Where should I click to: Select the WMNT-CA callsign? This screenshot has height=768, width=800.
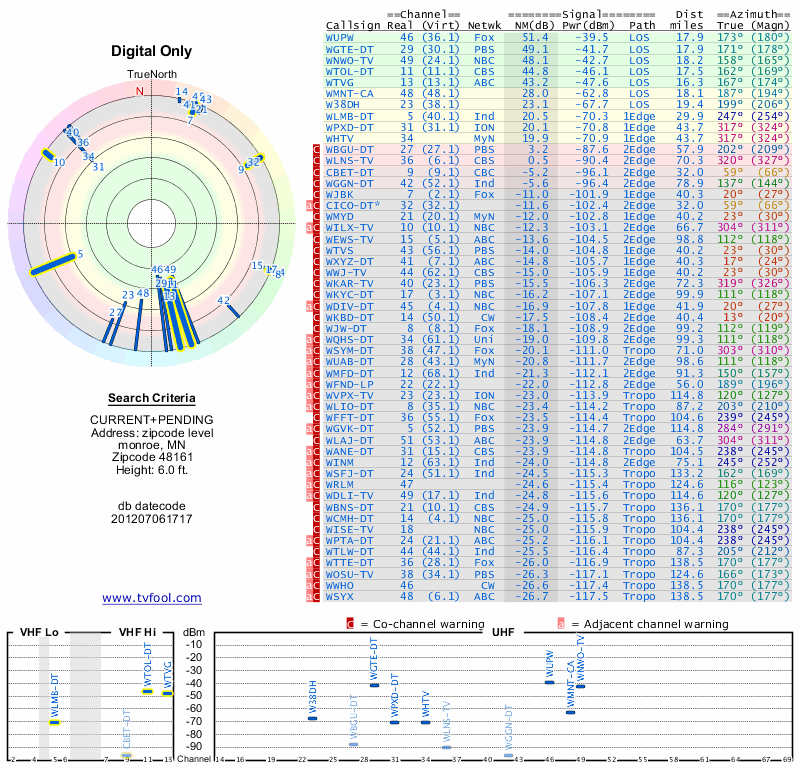coord(349,94)
